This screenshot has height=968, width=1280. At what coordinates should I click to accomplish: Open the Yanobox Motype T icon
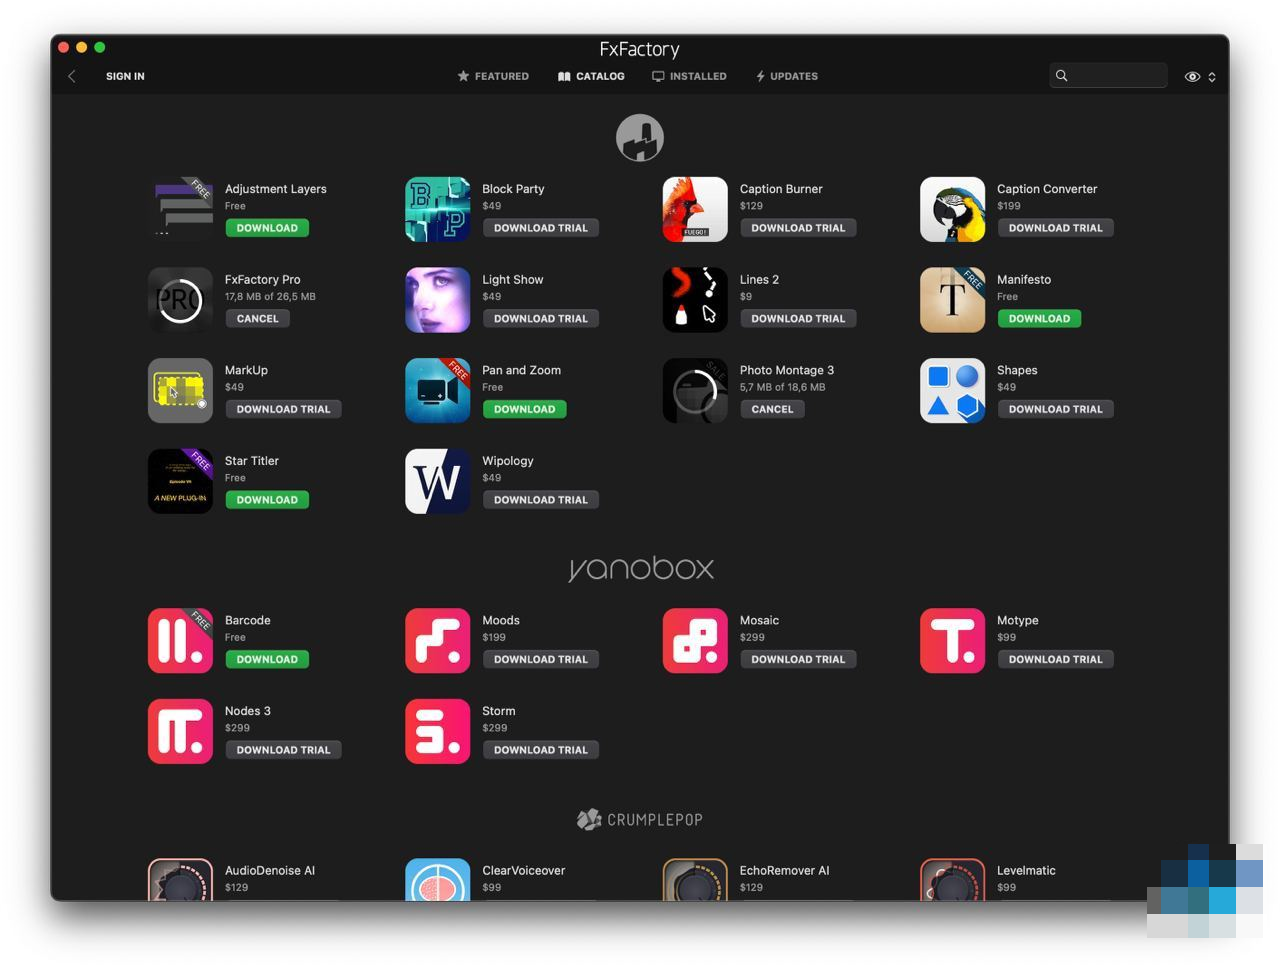[x=952, y=641]
